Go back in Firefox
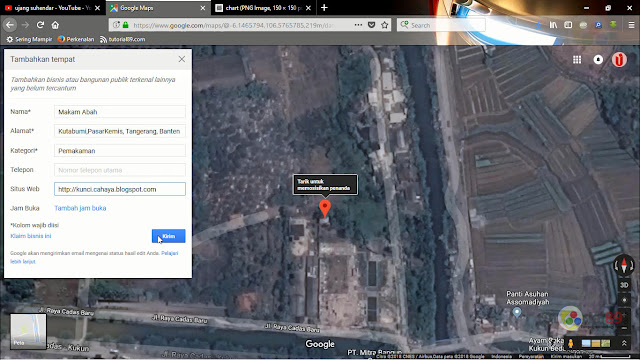Viewport: 640px width, 360px height. coord(10,25)
